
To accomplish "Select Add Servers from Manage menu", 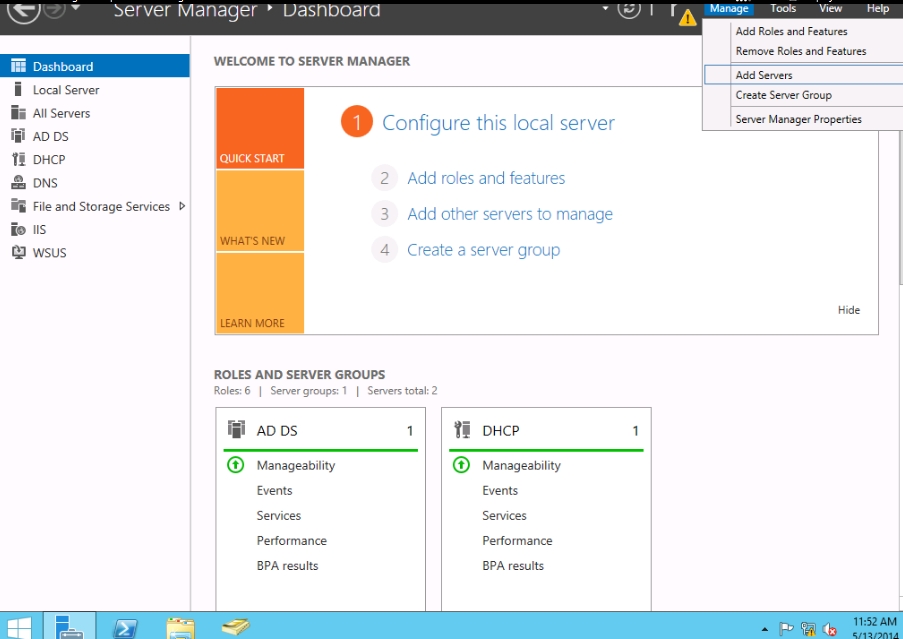I will click(x=804, y=75).
